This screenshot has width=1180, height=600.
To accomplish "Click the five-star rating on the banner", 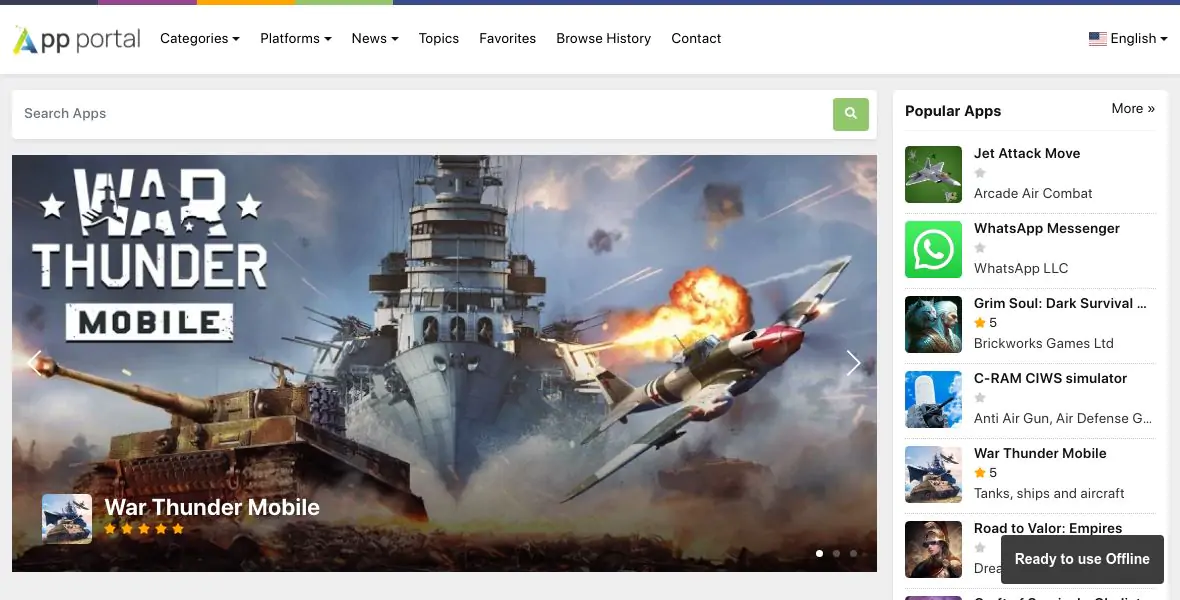I will 144,528.
